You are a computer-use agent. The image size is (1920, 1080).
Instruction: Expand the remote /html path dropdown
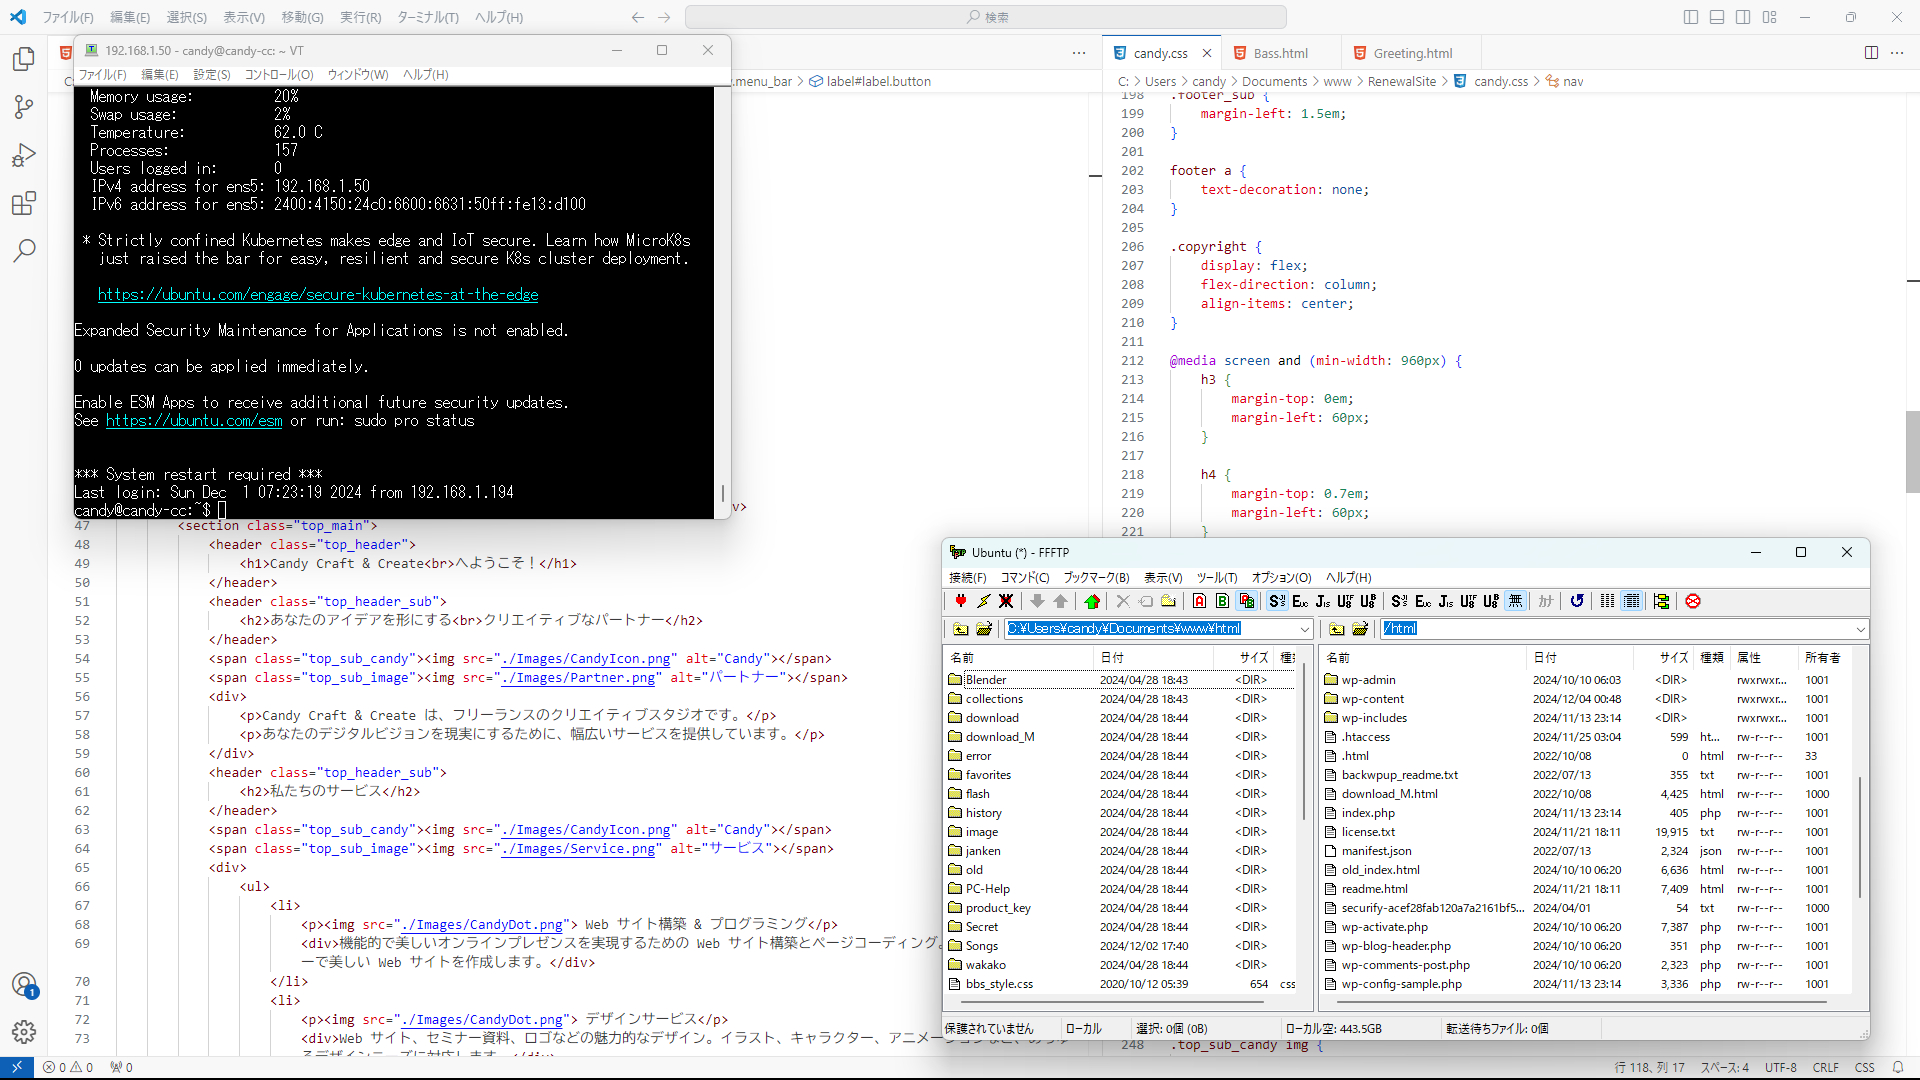click(x=1860, y=629)
